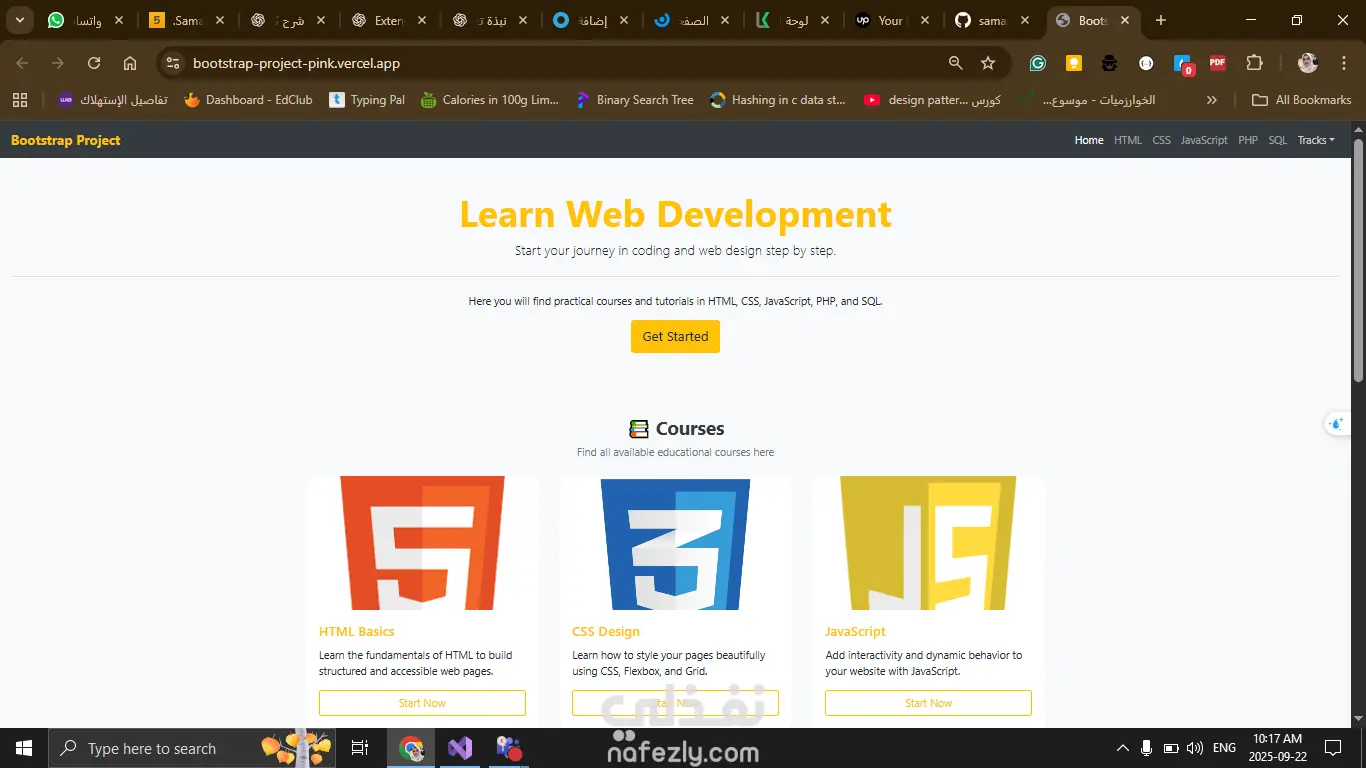Click the browser forward arrow
This screenshot has height=768, width=1366.
click(x=58, y=63)
